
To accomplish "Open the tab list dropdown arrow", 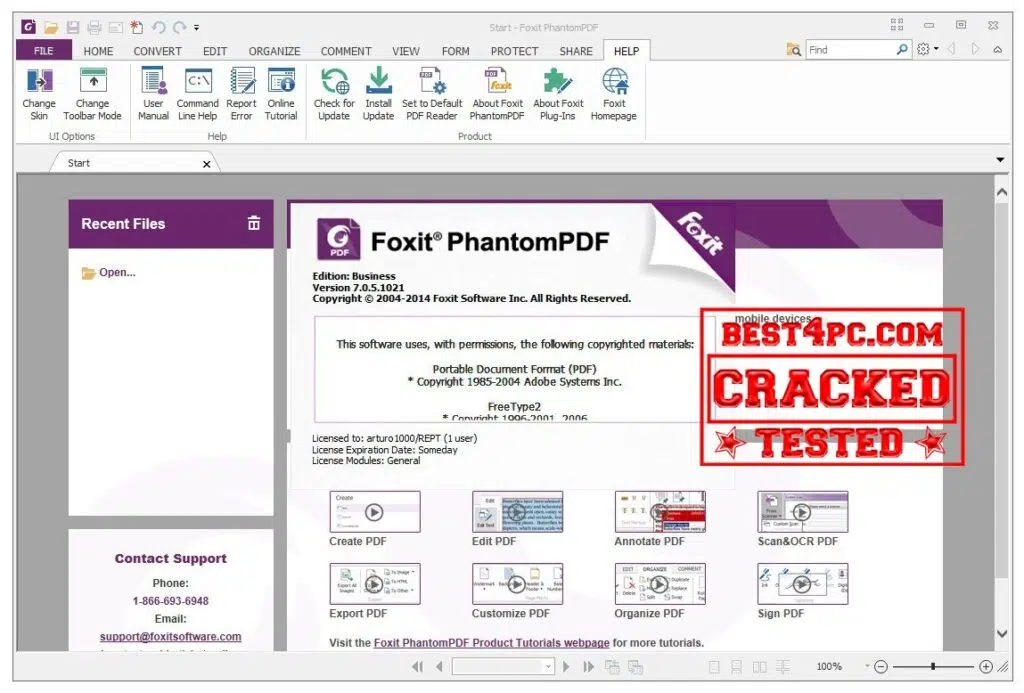I will (x=1000, y=160).
